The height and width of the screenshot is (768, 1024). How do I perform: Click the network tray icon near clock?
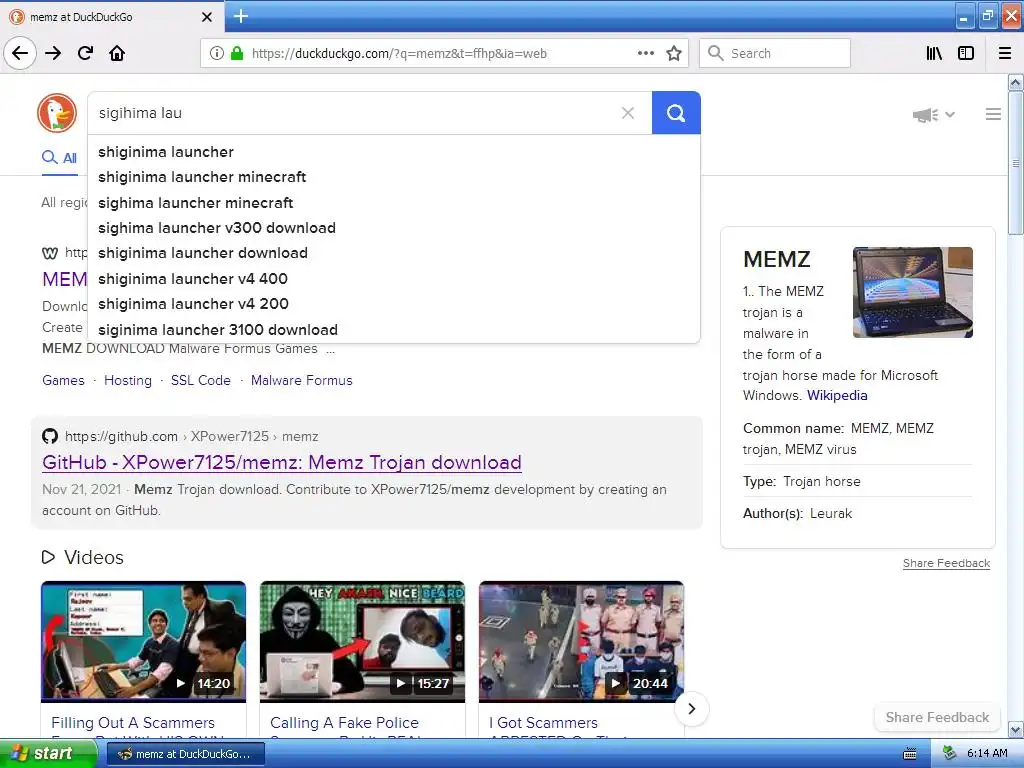(949, 753)
